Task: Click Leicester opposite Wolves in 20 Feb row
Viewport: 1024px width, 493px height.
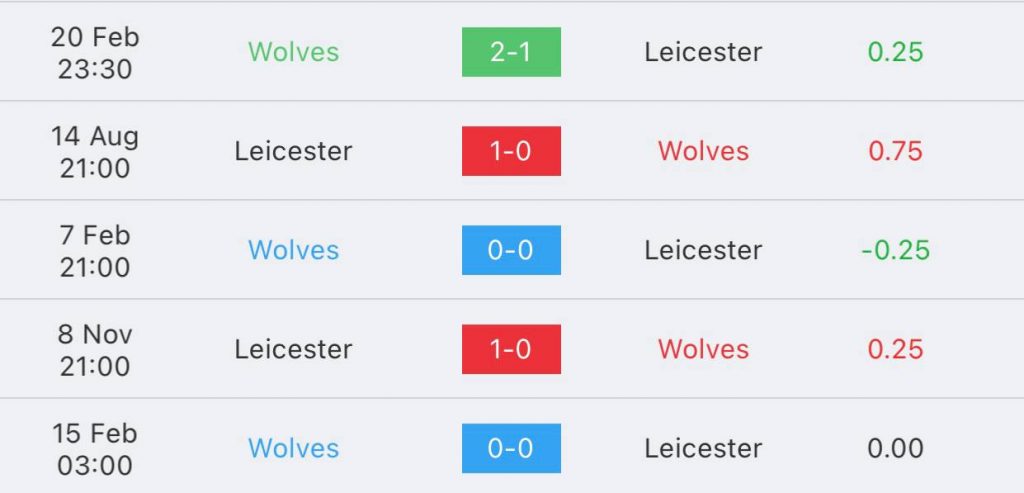Action: point(703,52)
